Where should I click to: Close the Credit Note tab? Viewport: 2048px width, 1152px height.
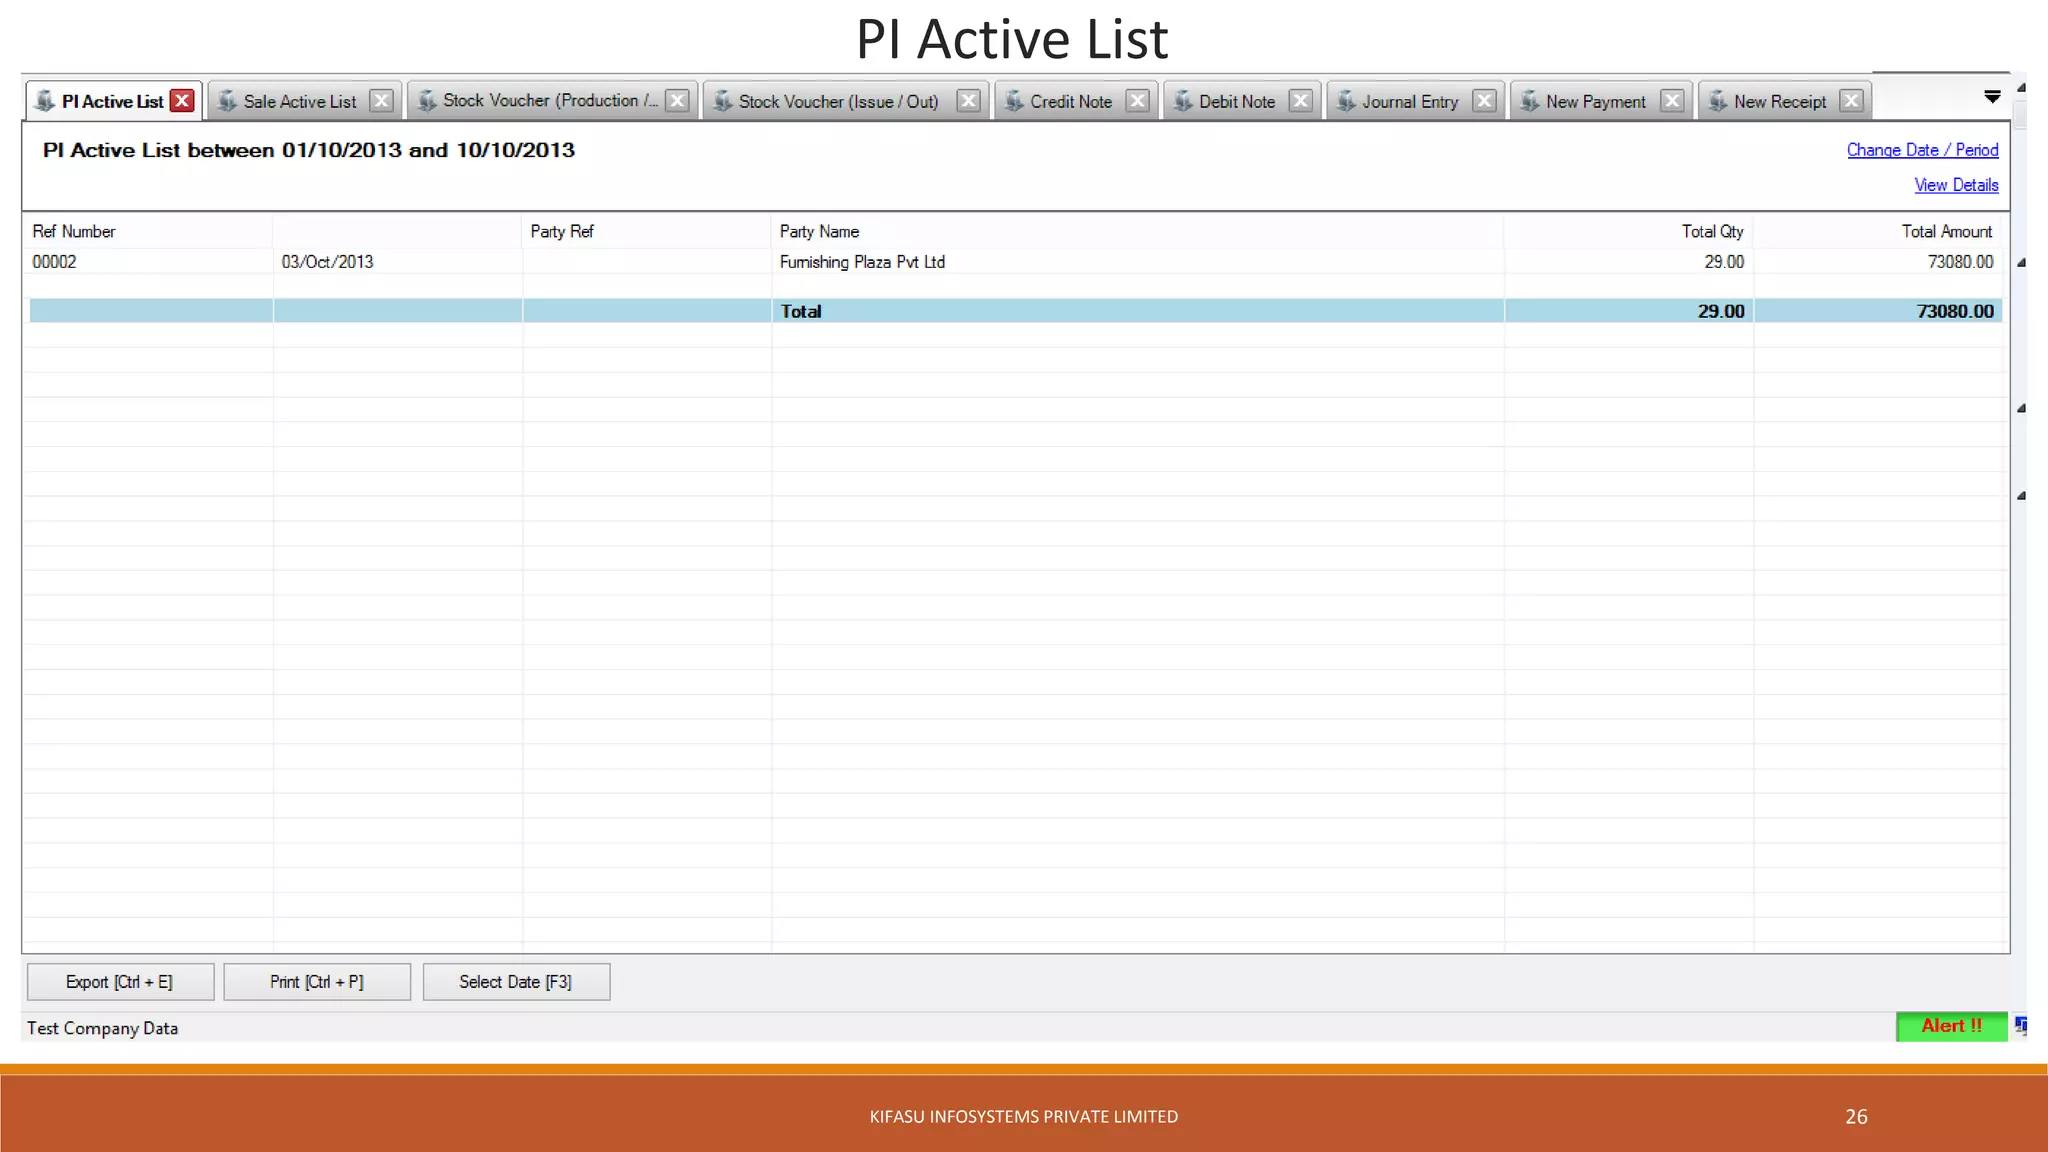[x=1137, y=101]
